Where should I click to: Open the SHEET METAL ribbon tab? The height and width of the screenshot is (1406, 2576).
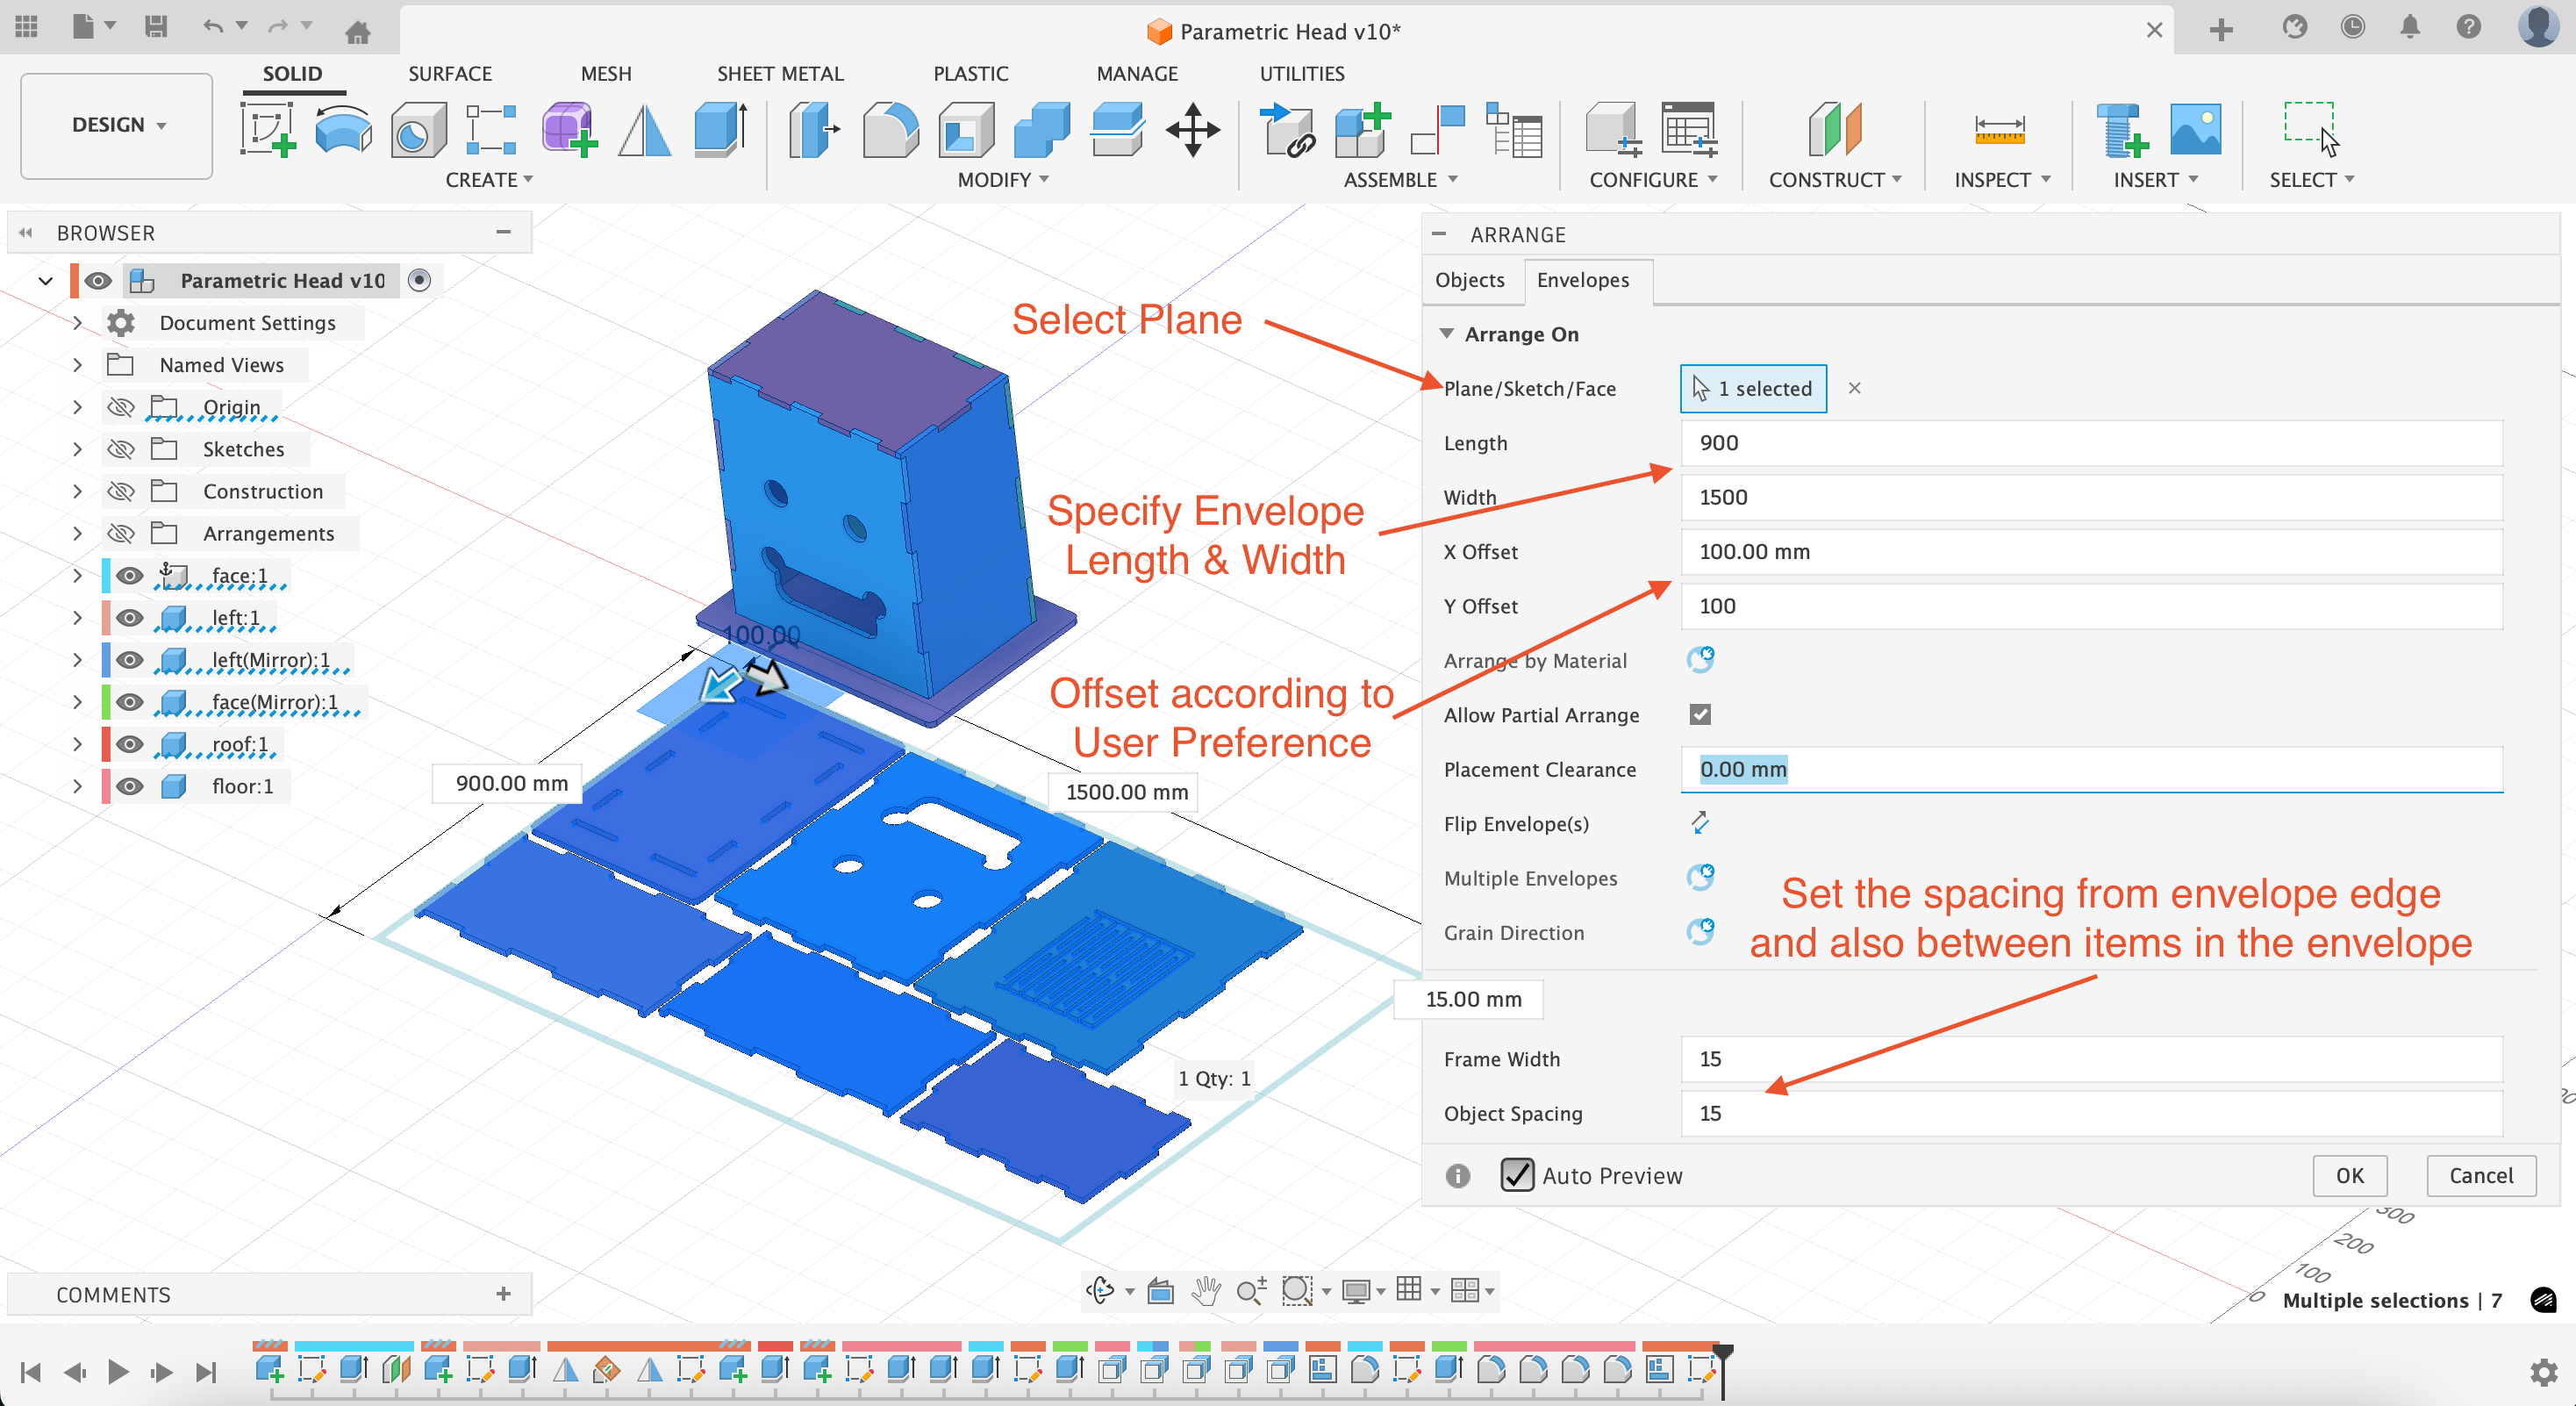tap(779, 73)
